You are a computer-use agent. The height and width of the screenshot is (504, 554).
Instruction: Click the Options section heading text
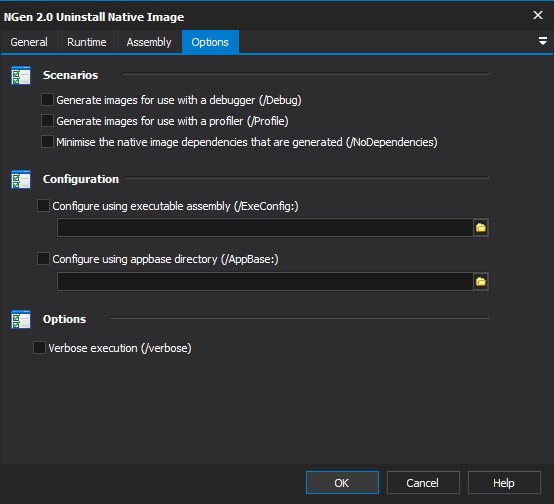coord(64,320)
